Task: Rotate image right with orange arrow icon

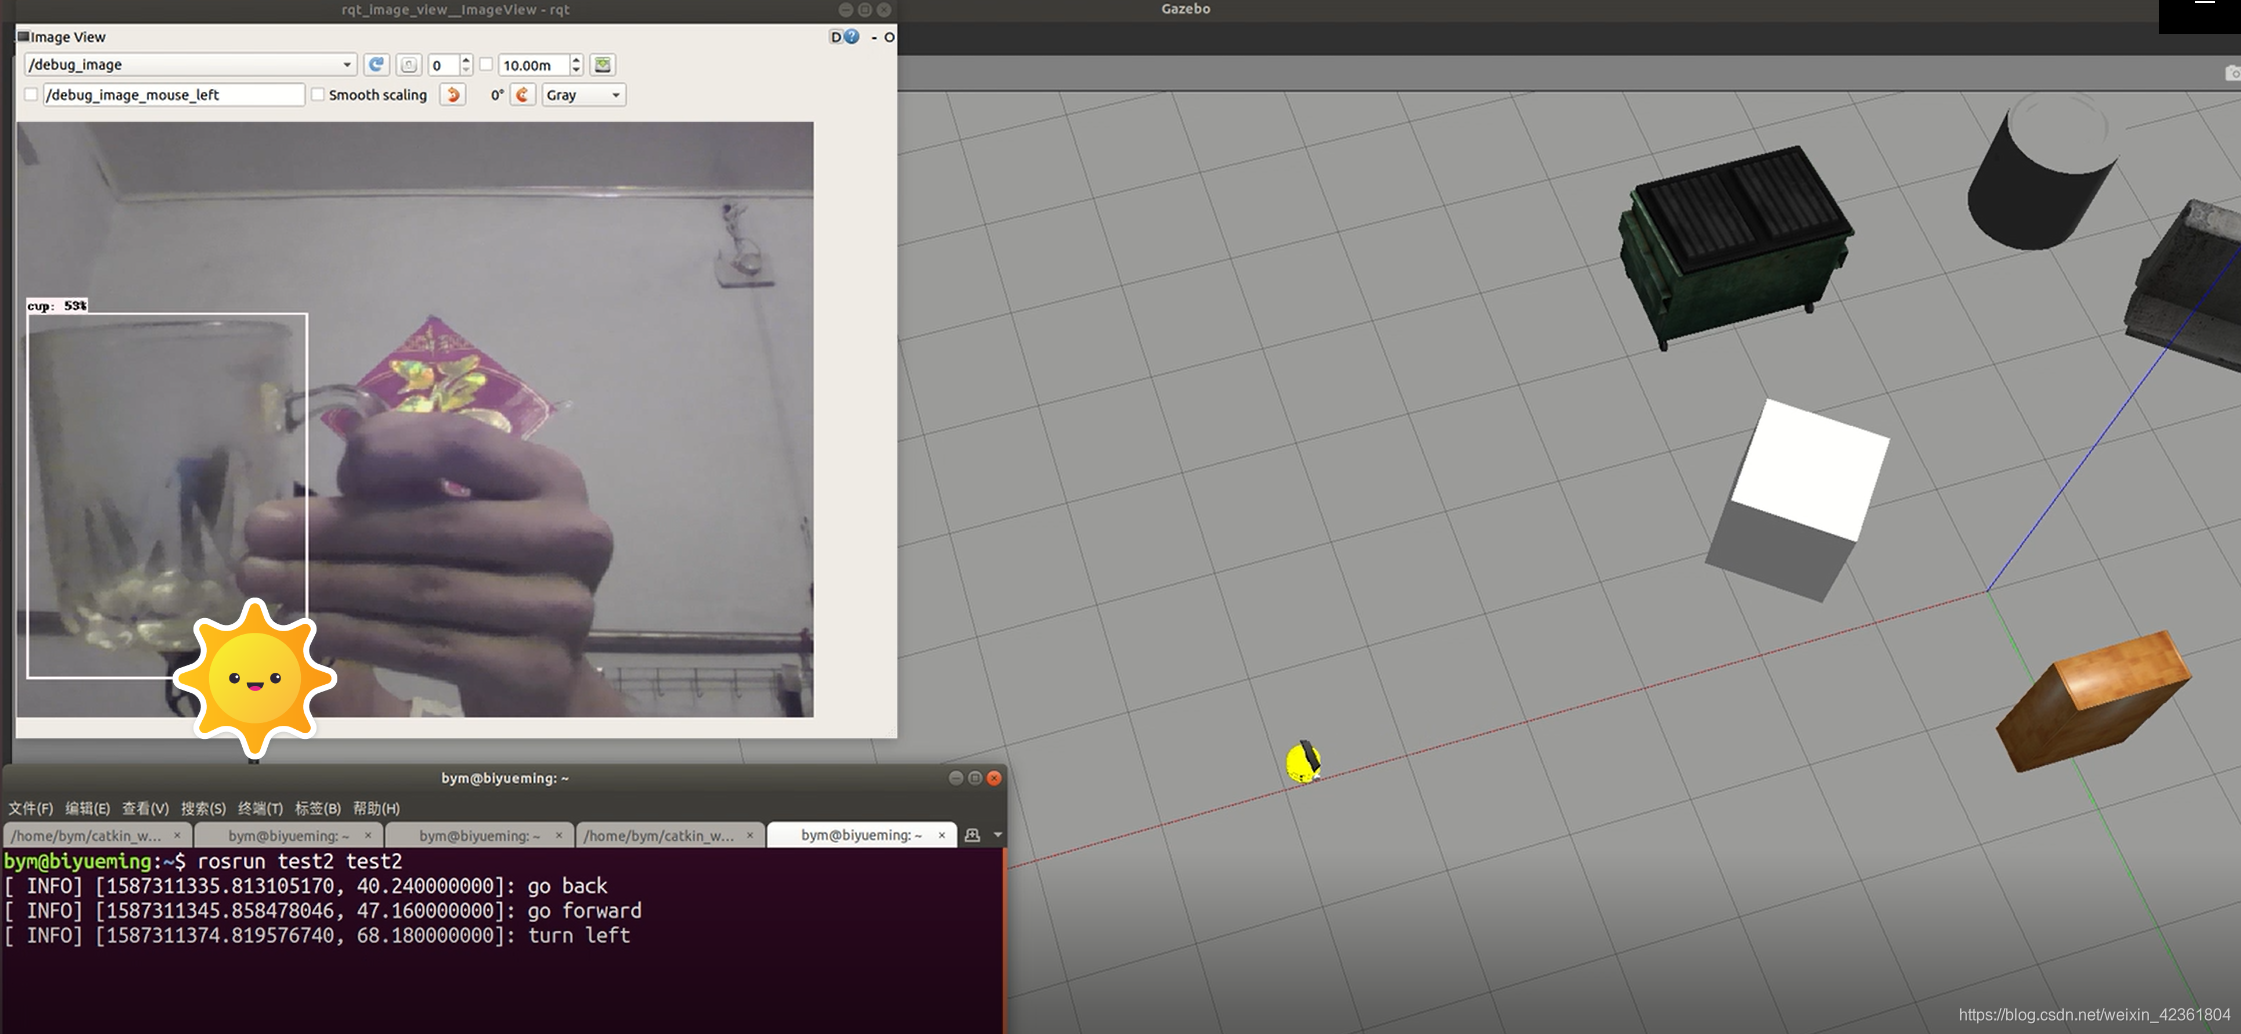Action: point(522,95)
